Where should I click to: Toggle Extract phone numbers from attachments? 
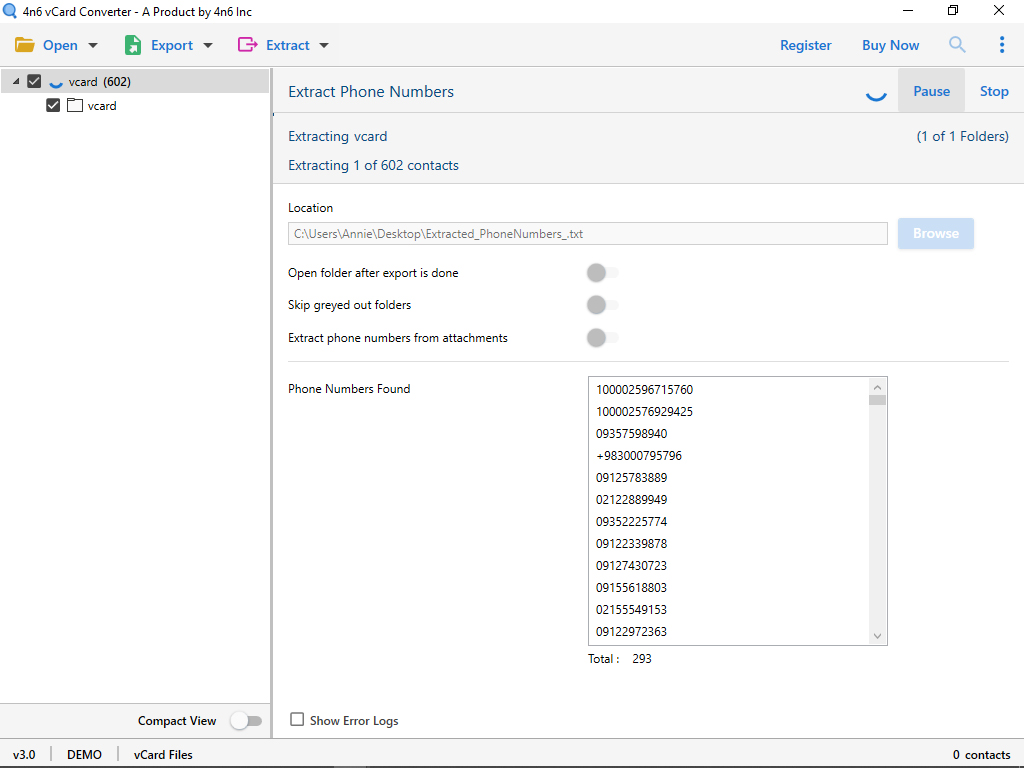[602, 338]
